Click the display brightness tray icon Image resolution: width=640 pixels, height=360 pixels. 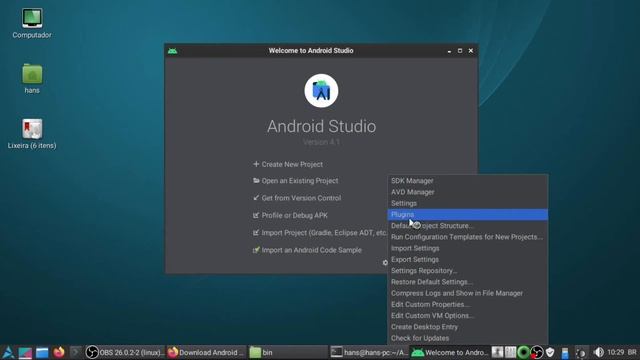coord(581,353)
